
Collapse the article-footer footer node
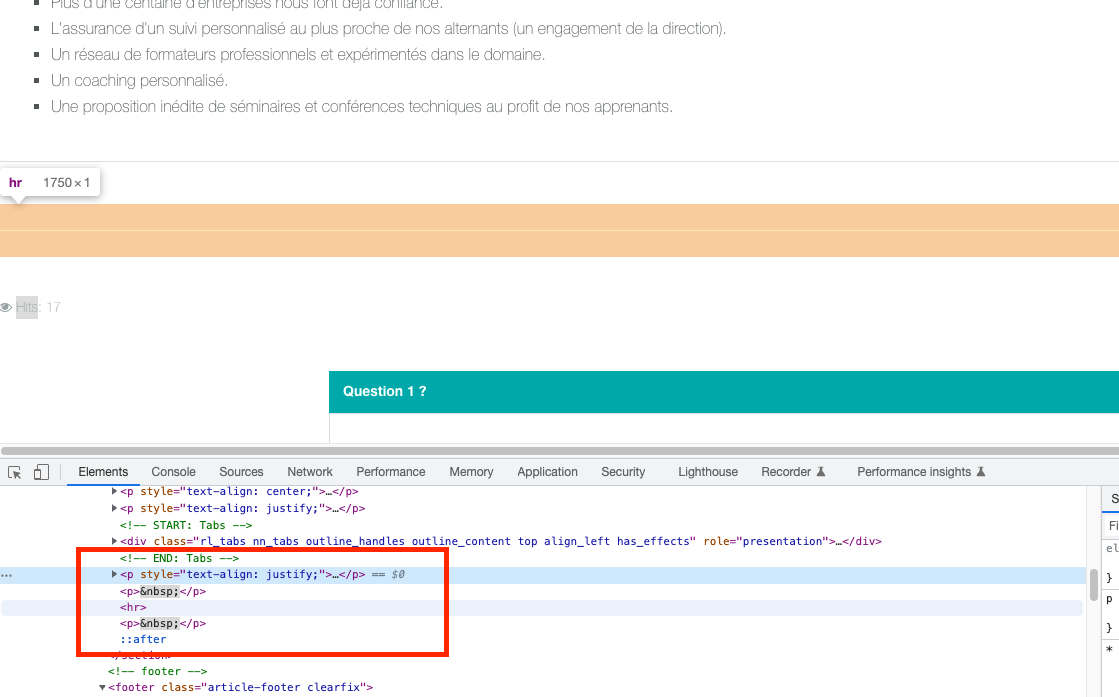coord(102,688)
